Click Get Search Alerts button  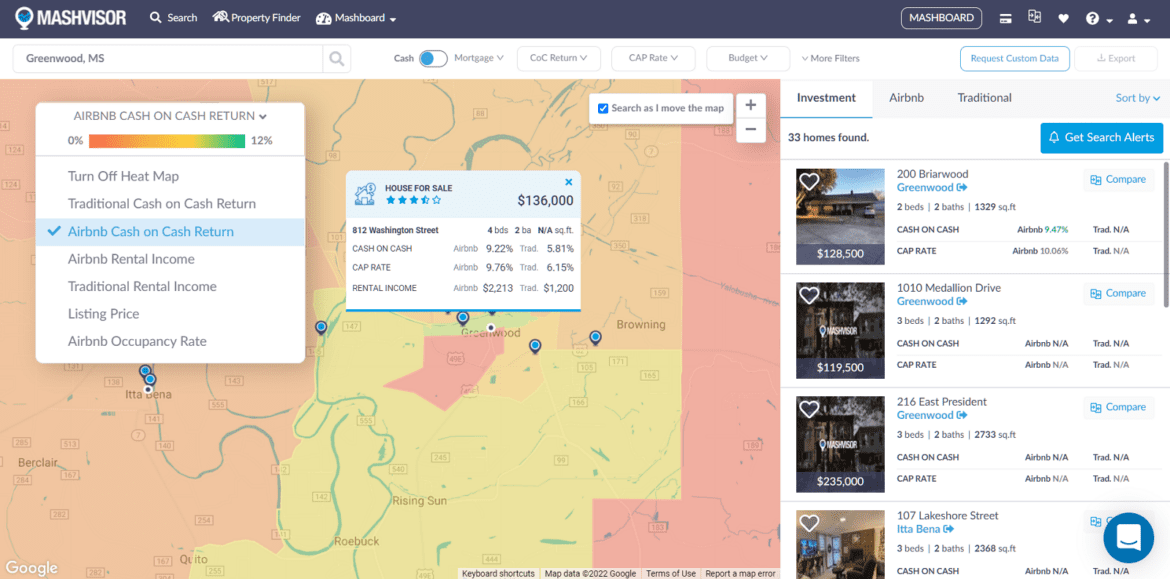coord(1101,137)
